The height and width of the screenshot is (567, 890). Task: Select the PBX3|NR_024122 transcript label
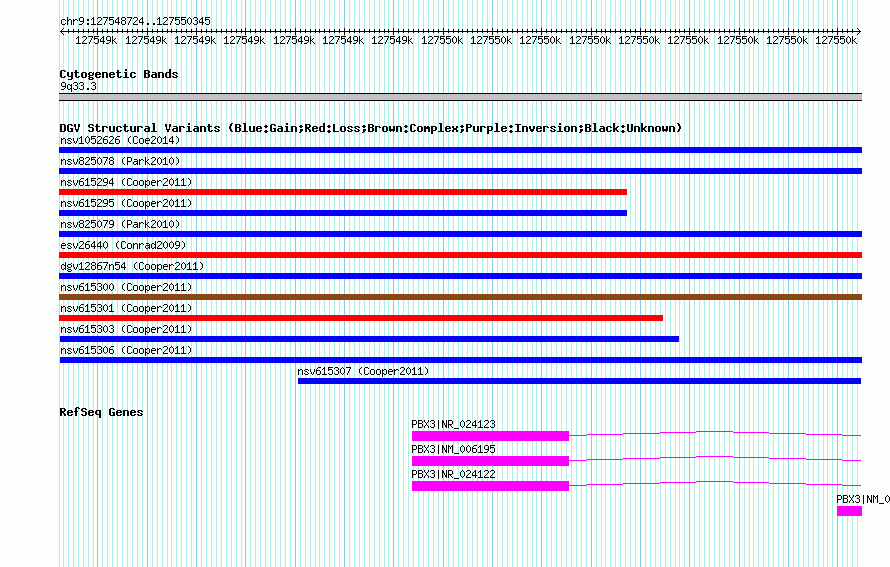pos(453,474)
